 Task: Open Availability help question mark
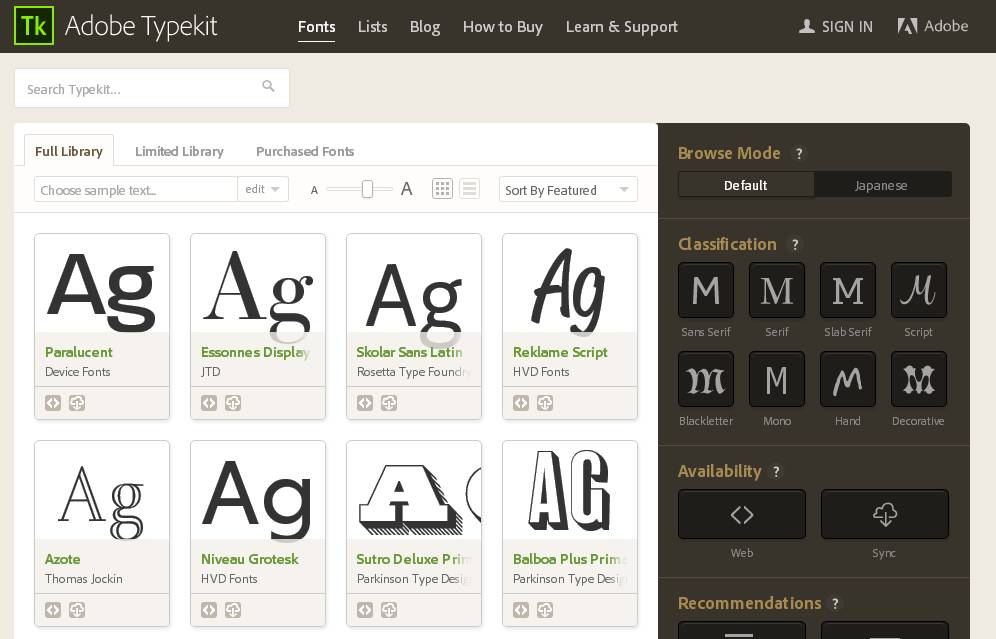click(776, 471)
